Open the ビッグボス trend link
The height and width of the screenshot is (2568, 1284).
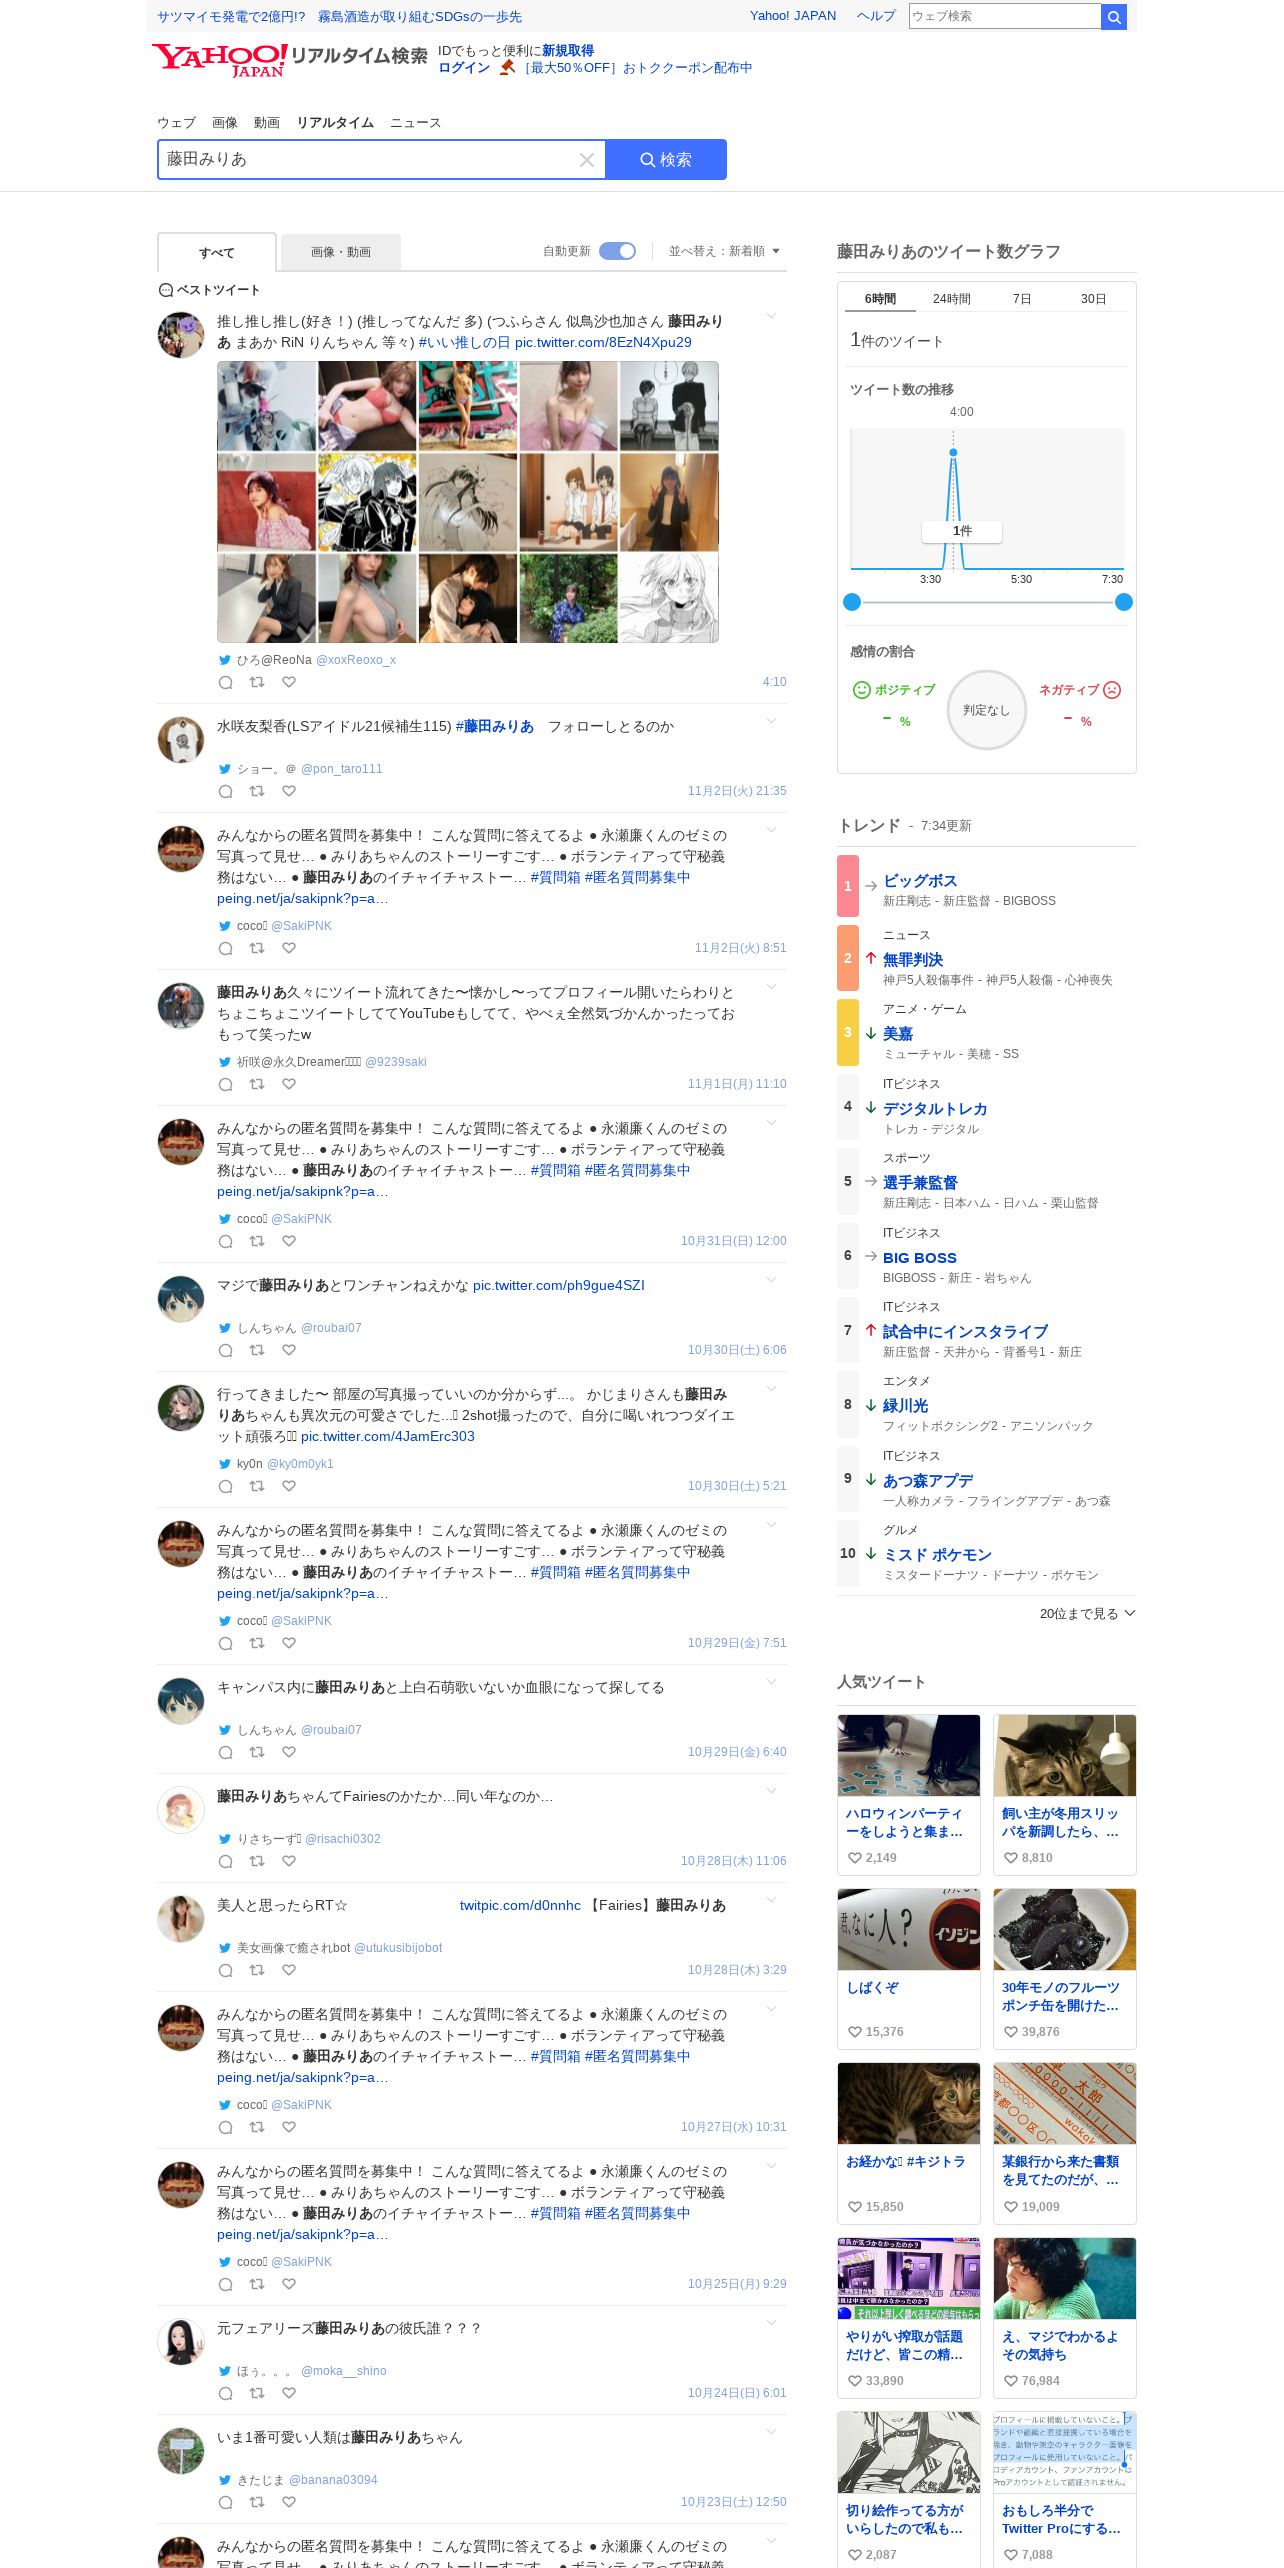click(920, 881)
